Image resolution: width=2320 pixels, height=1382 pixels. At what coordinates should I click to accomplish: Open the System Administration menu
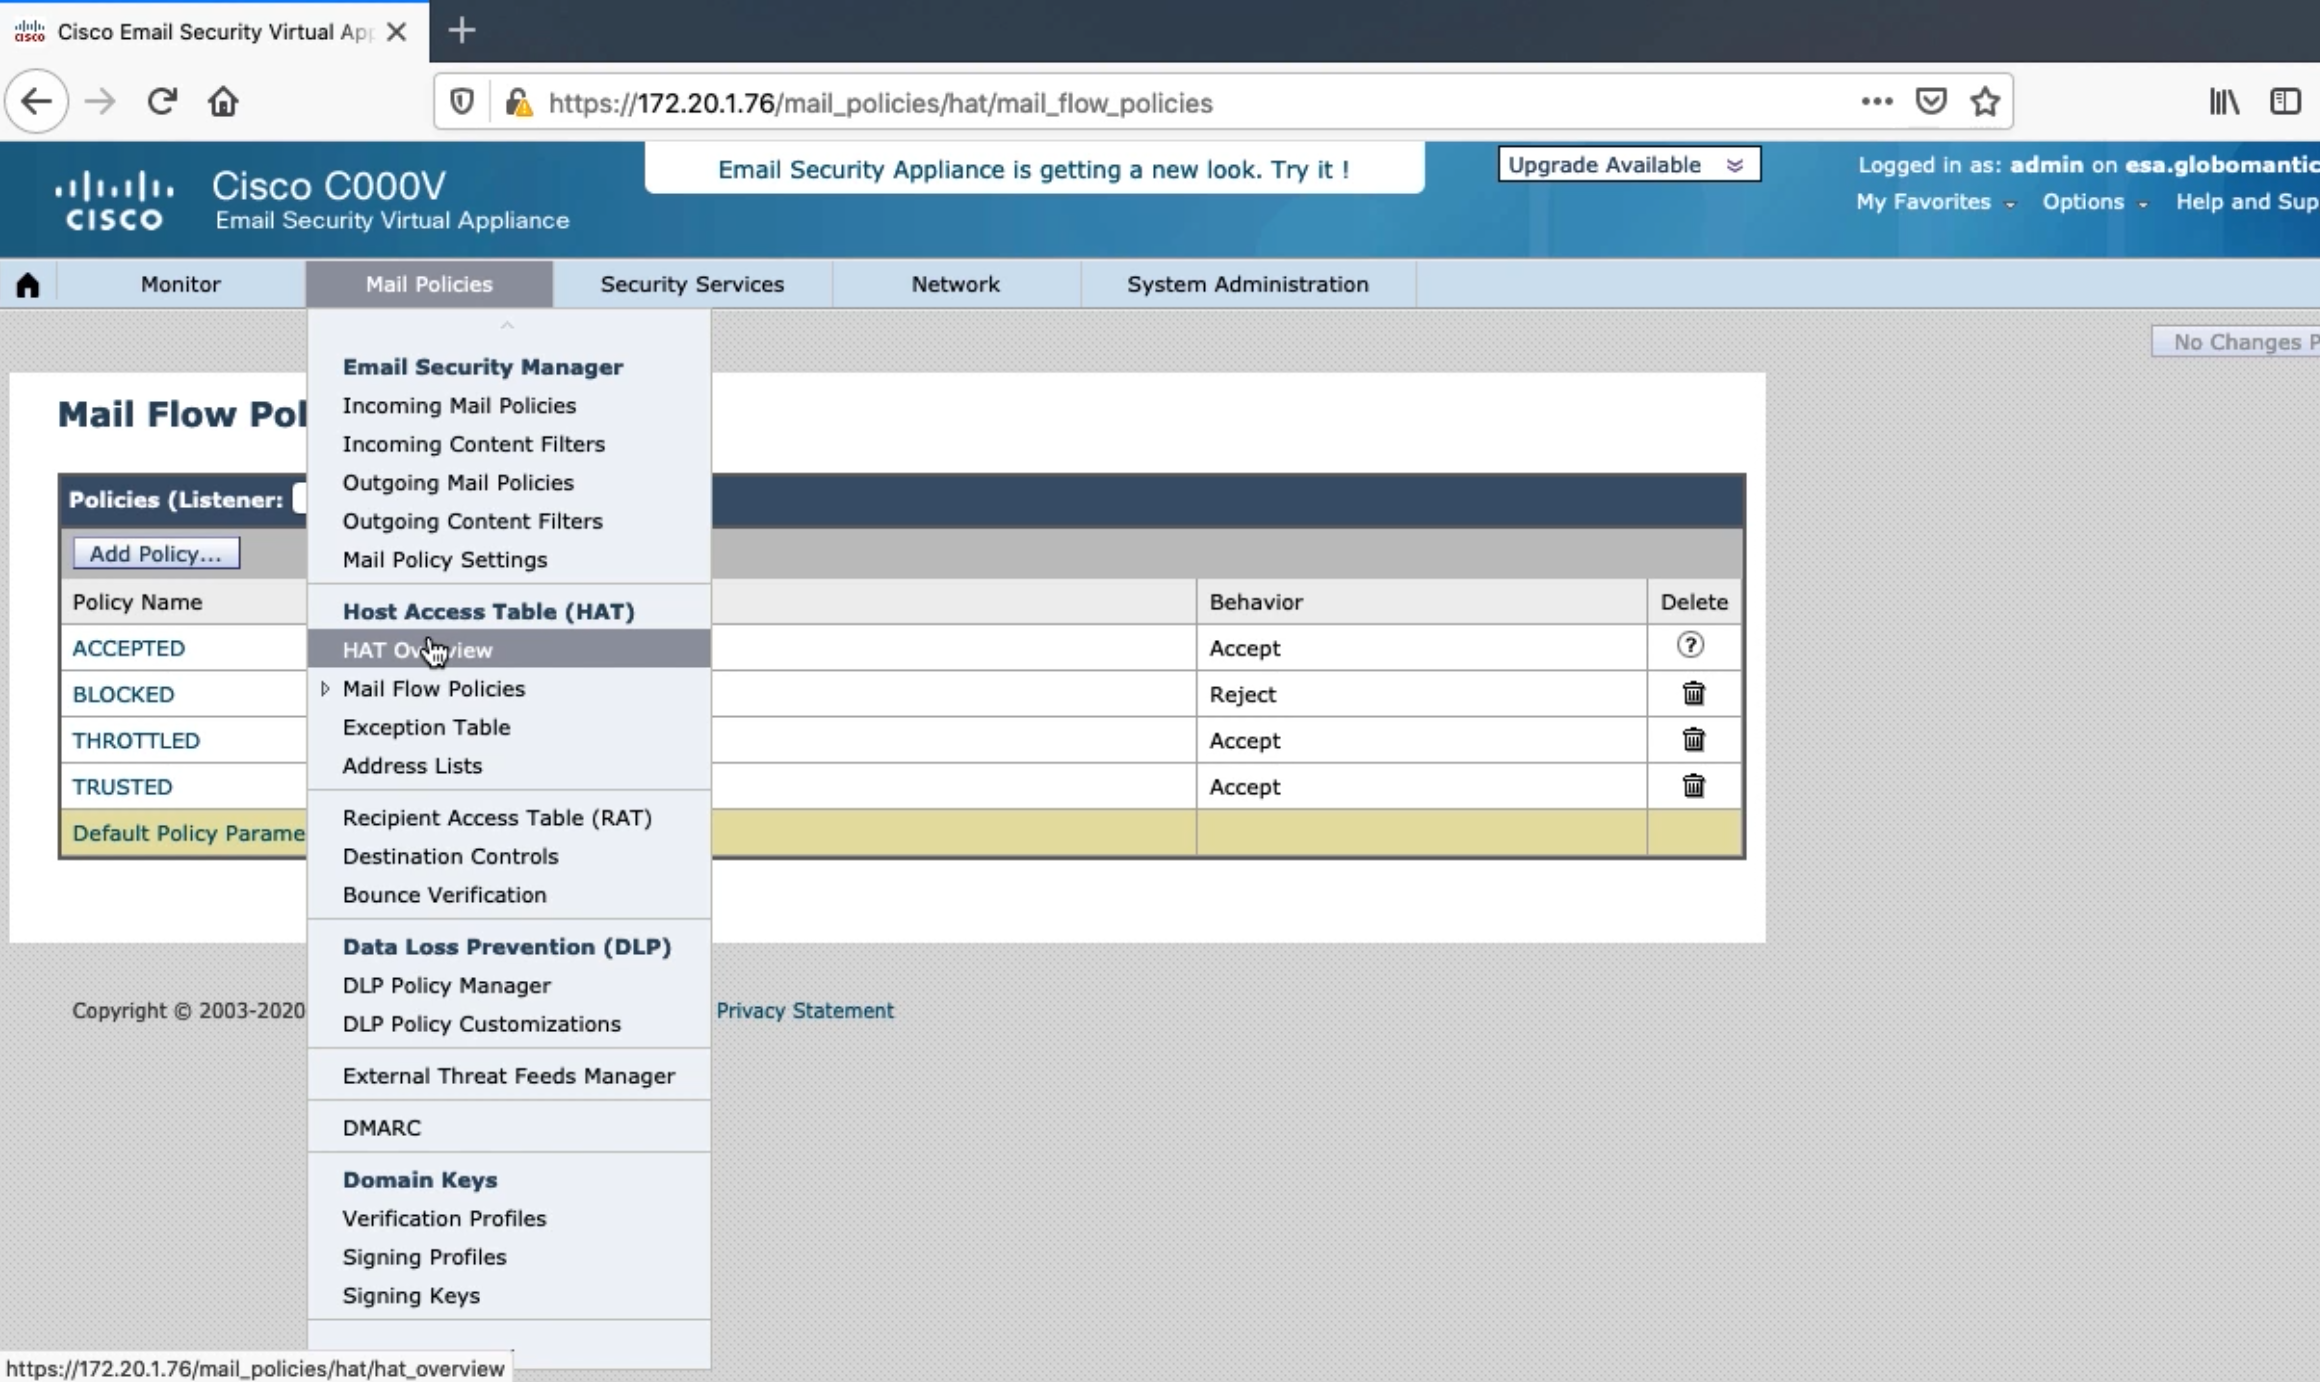1248,284
